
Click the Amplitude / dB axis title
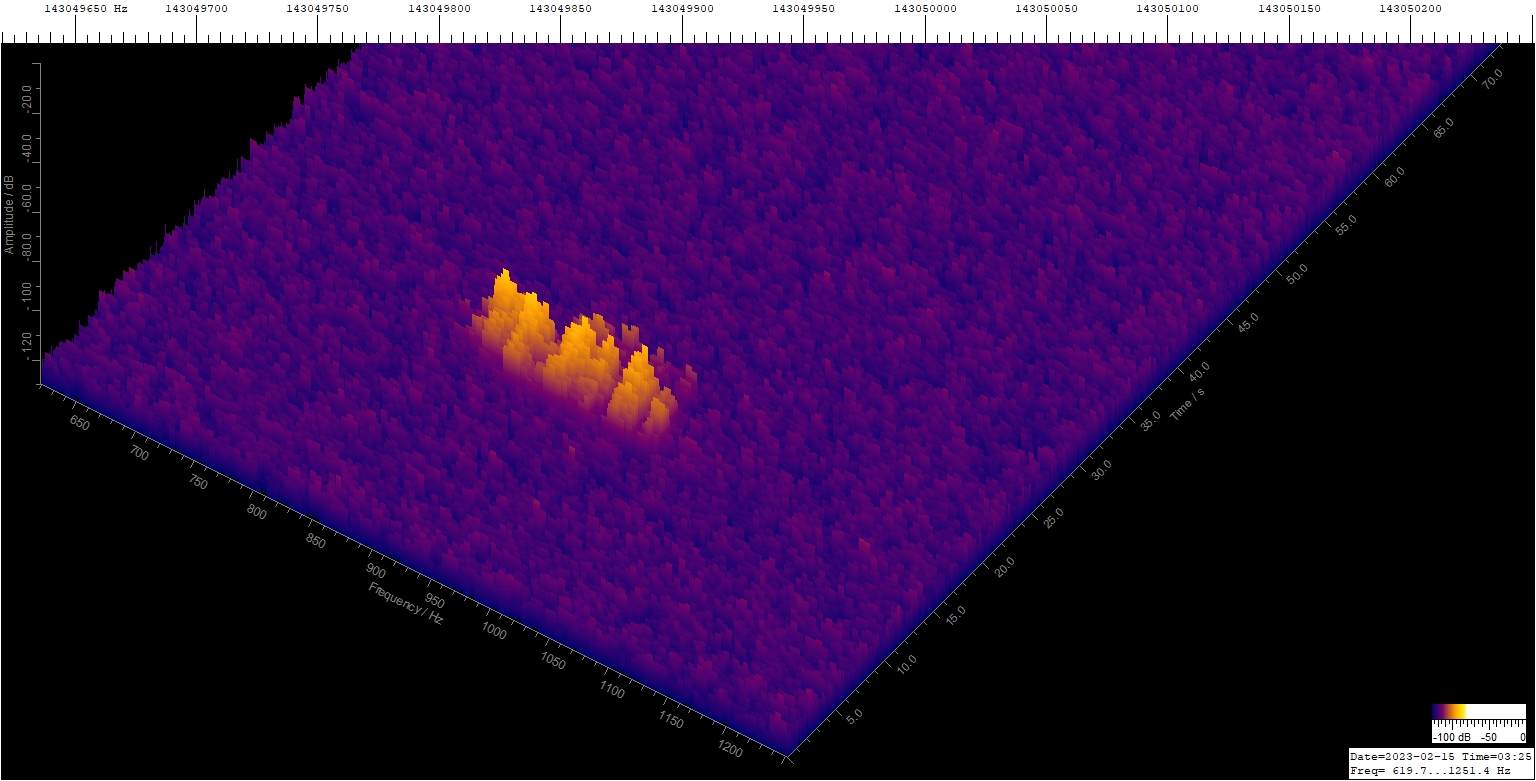coord(9,214)
